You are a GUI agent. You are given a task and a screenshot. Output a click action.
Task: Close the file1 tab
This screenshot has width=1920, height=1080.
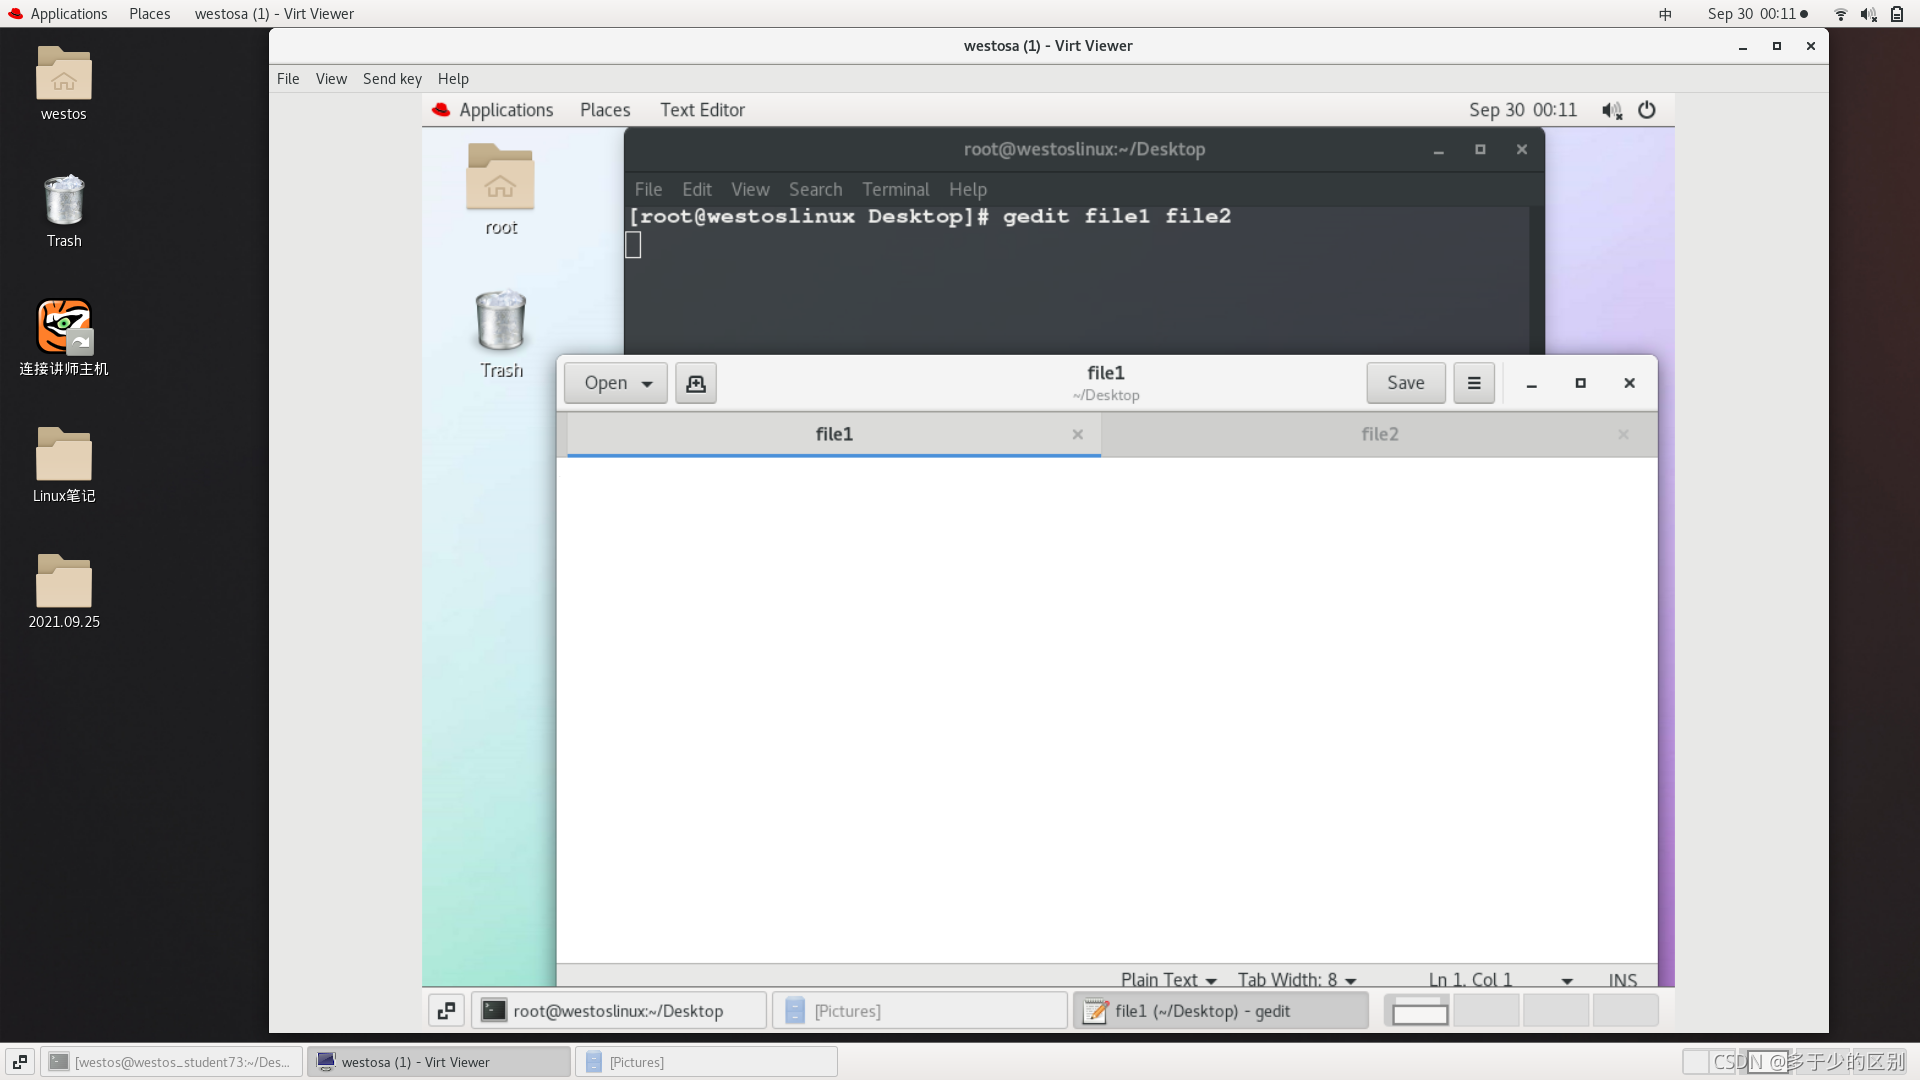(x=1077, y=434)
